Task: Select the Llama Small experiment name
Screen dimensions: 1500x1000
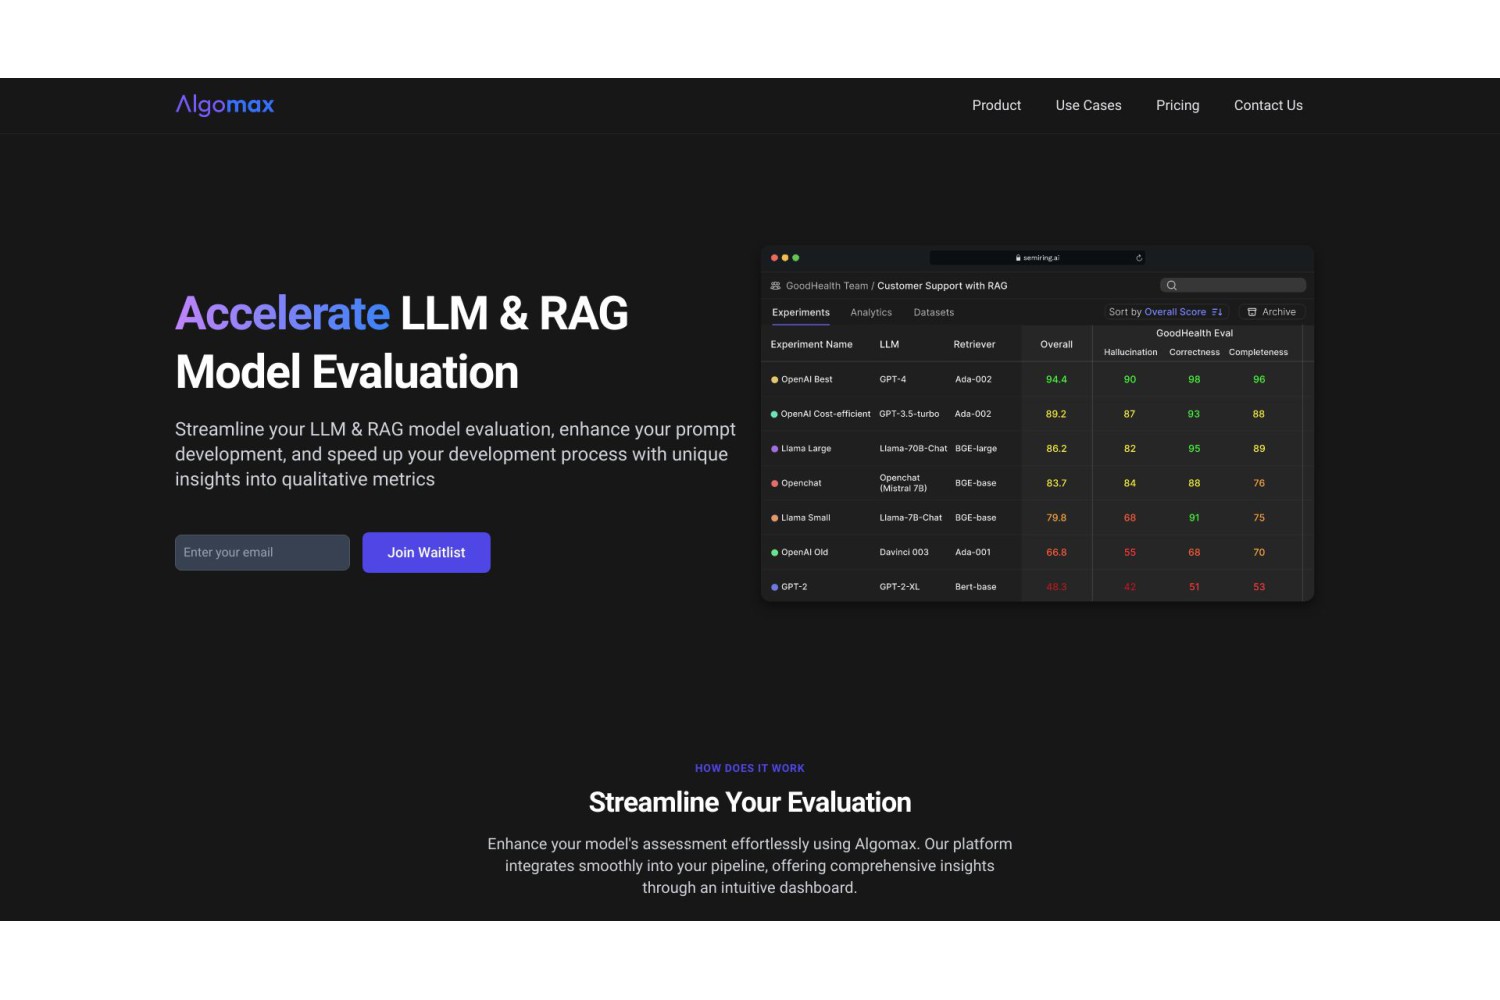Action: (806, 518)
